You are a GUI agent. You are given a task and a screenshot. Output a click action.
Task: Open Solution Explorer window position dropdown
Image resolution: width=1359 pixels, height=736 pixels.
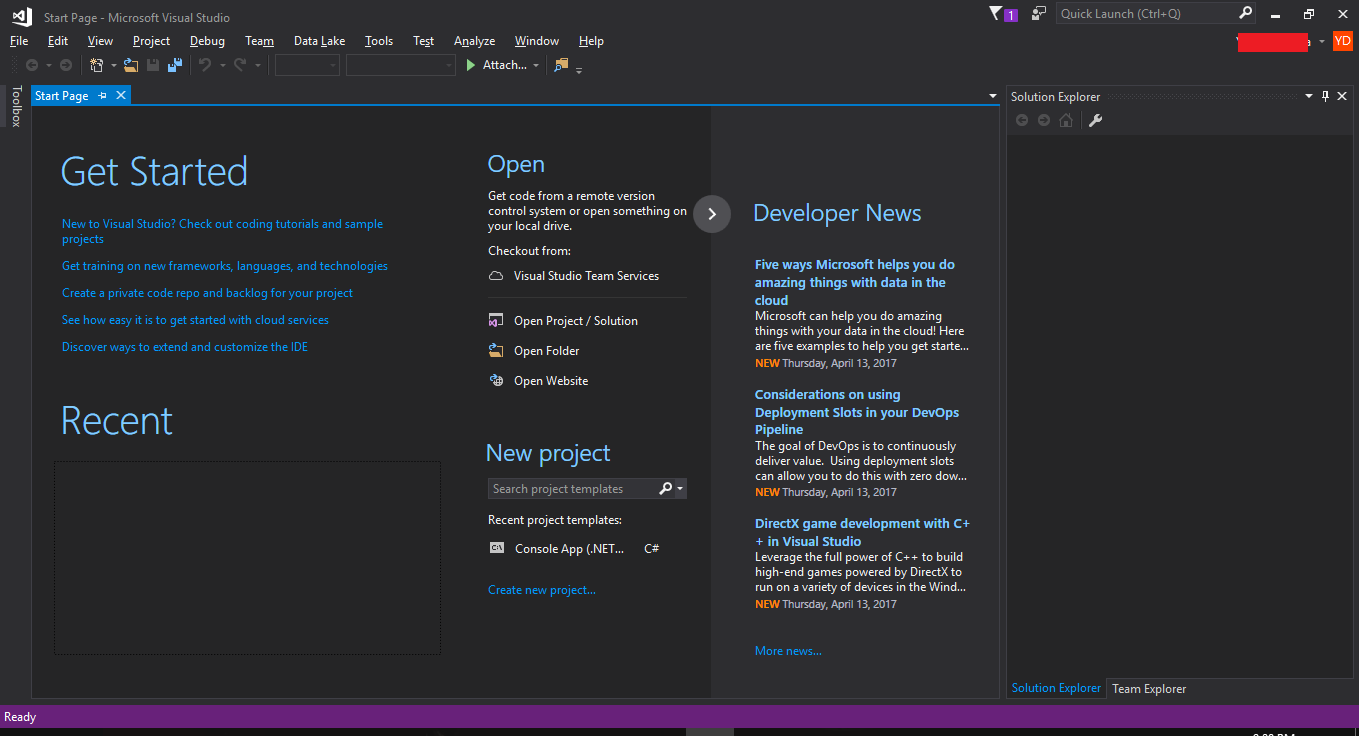1308,96
